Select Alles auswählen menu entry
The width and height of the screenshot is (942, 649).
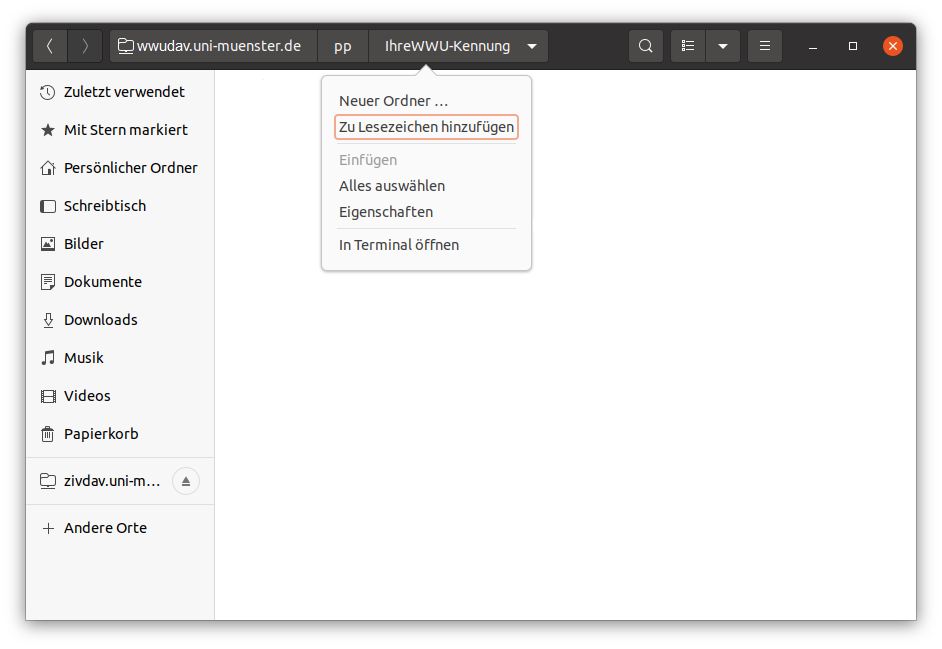coord(392,186)
